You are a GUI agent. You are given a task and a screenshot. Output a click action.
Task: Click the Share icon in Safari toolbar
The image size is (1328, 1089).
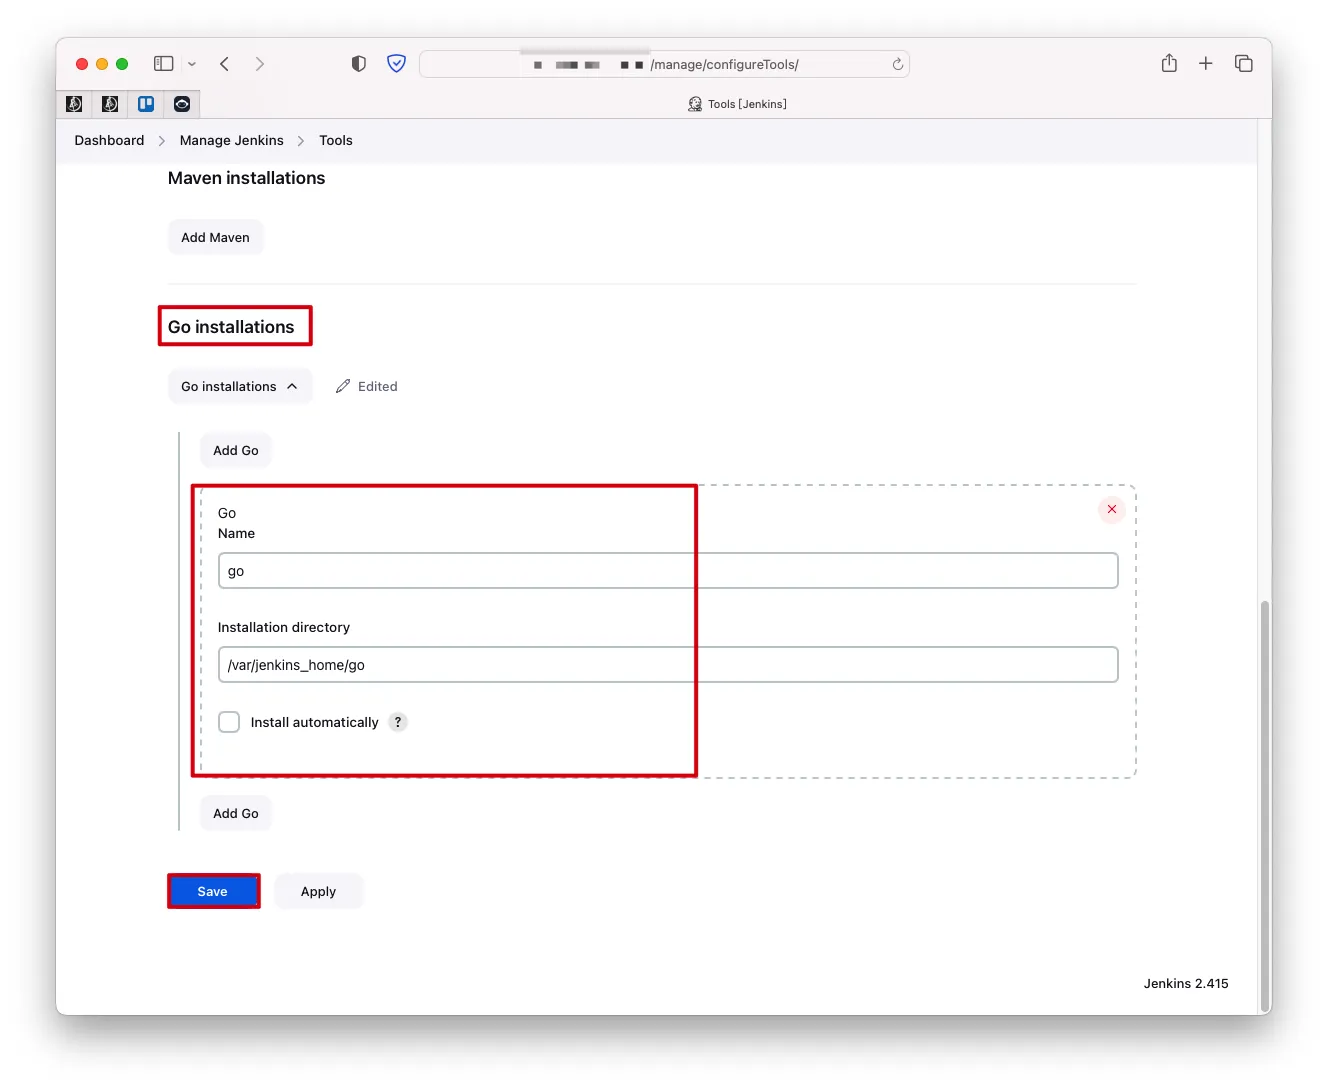point(1169,64)
